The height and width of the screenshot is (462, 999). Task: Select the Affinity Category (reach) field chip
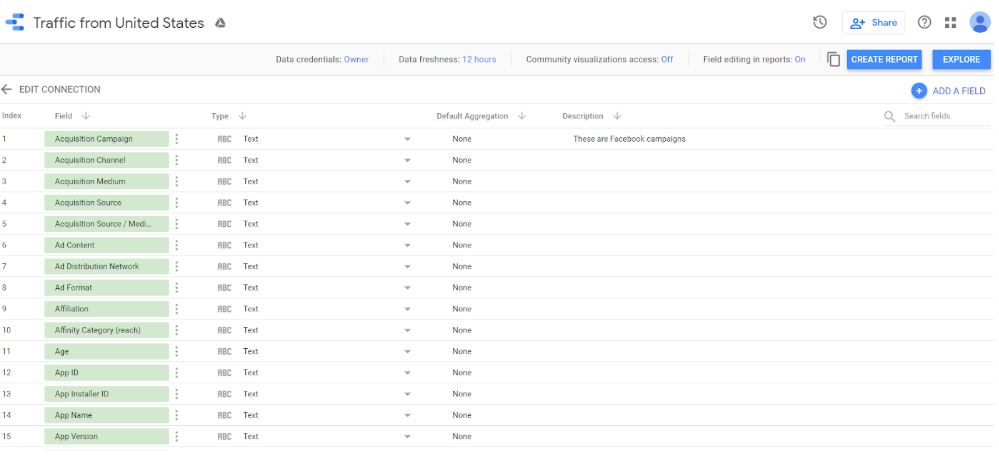[106, 330]
